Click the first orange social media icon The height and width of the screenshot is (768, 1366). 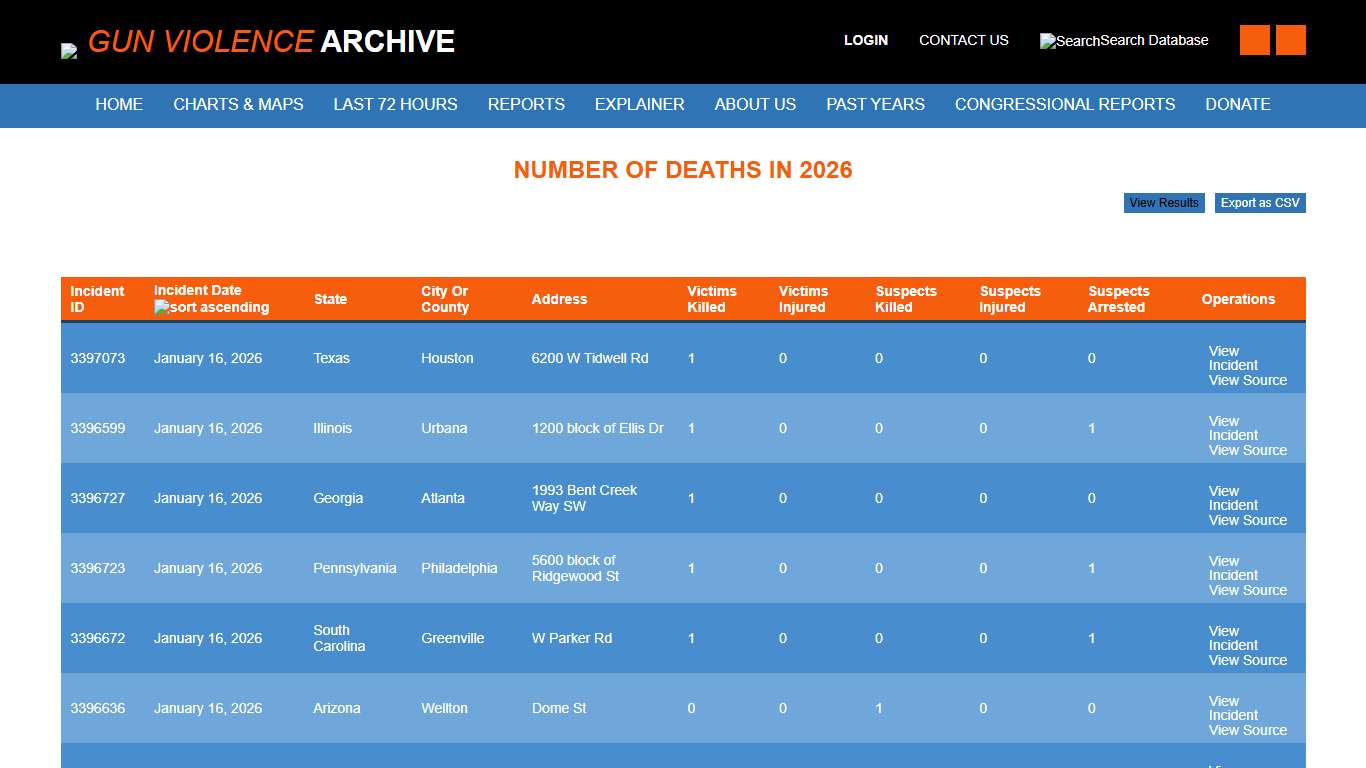(x=1254, y=40)
